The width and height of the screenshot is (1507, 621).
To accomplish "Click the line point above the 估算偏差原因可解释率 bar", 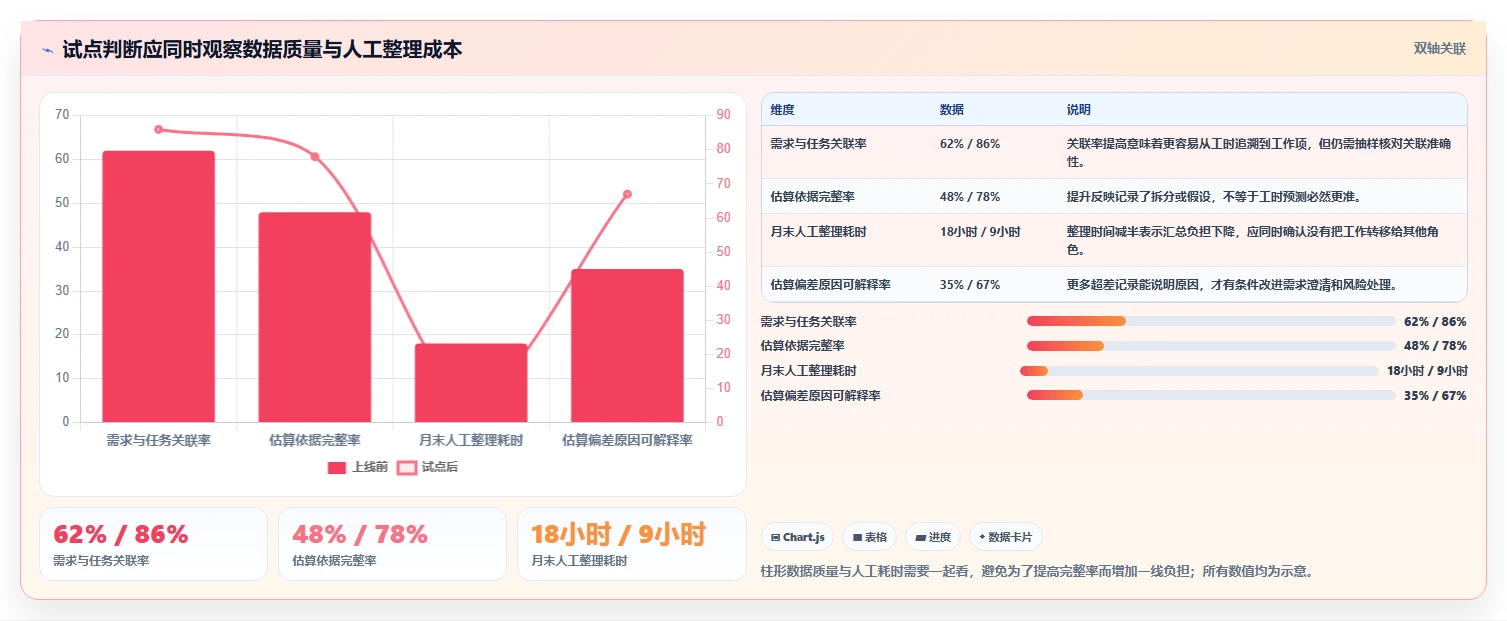I will [x=627, y=194].
